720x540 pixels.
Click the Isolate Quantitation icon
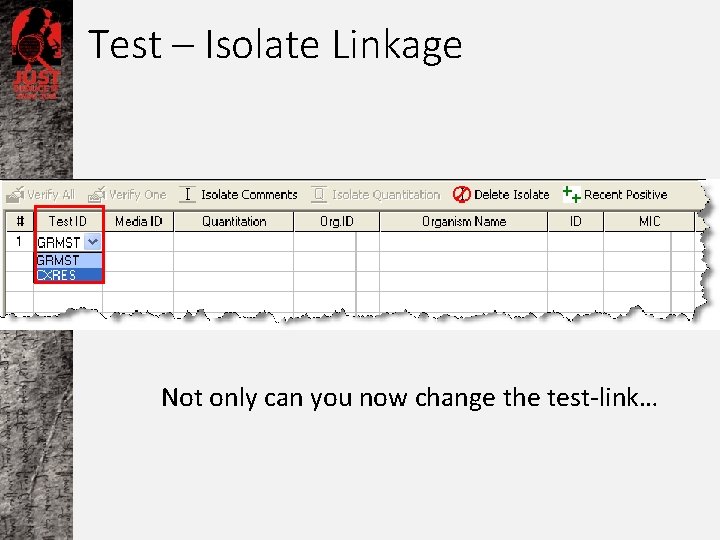(x=319, y=194)
